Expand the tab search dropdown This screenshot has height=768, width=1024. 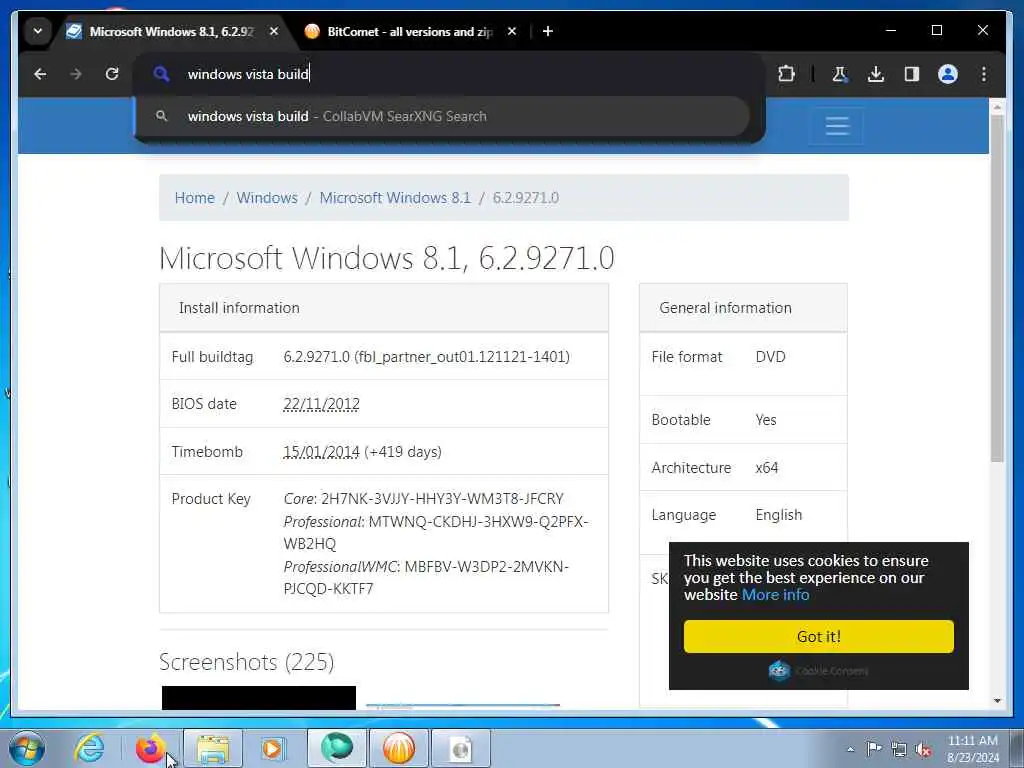tap(38, 31)
